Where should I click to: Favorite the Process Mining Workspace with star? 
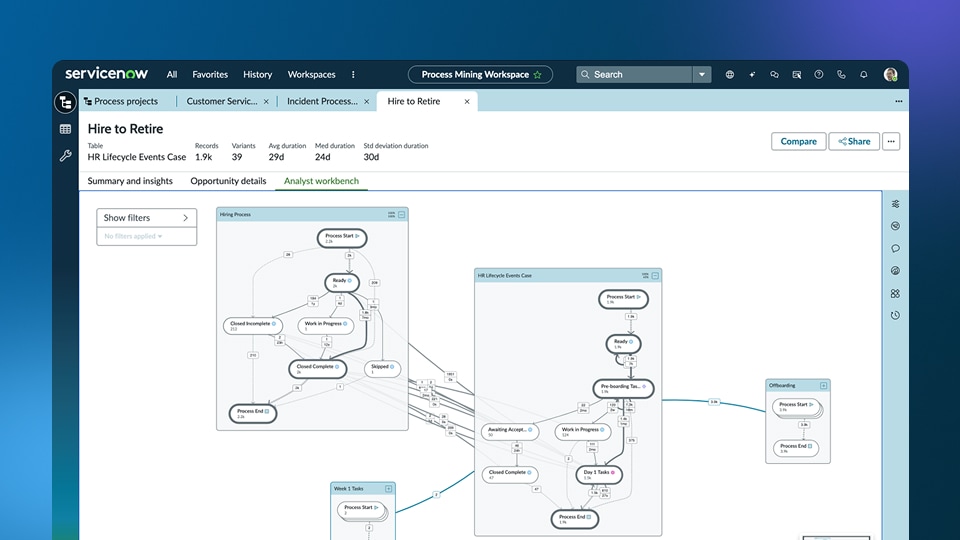tap(538, 75)
